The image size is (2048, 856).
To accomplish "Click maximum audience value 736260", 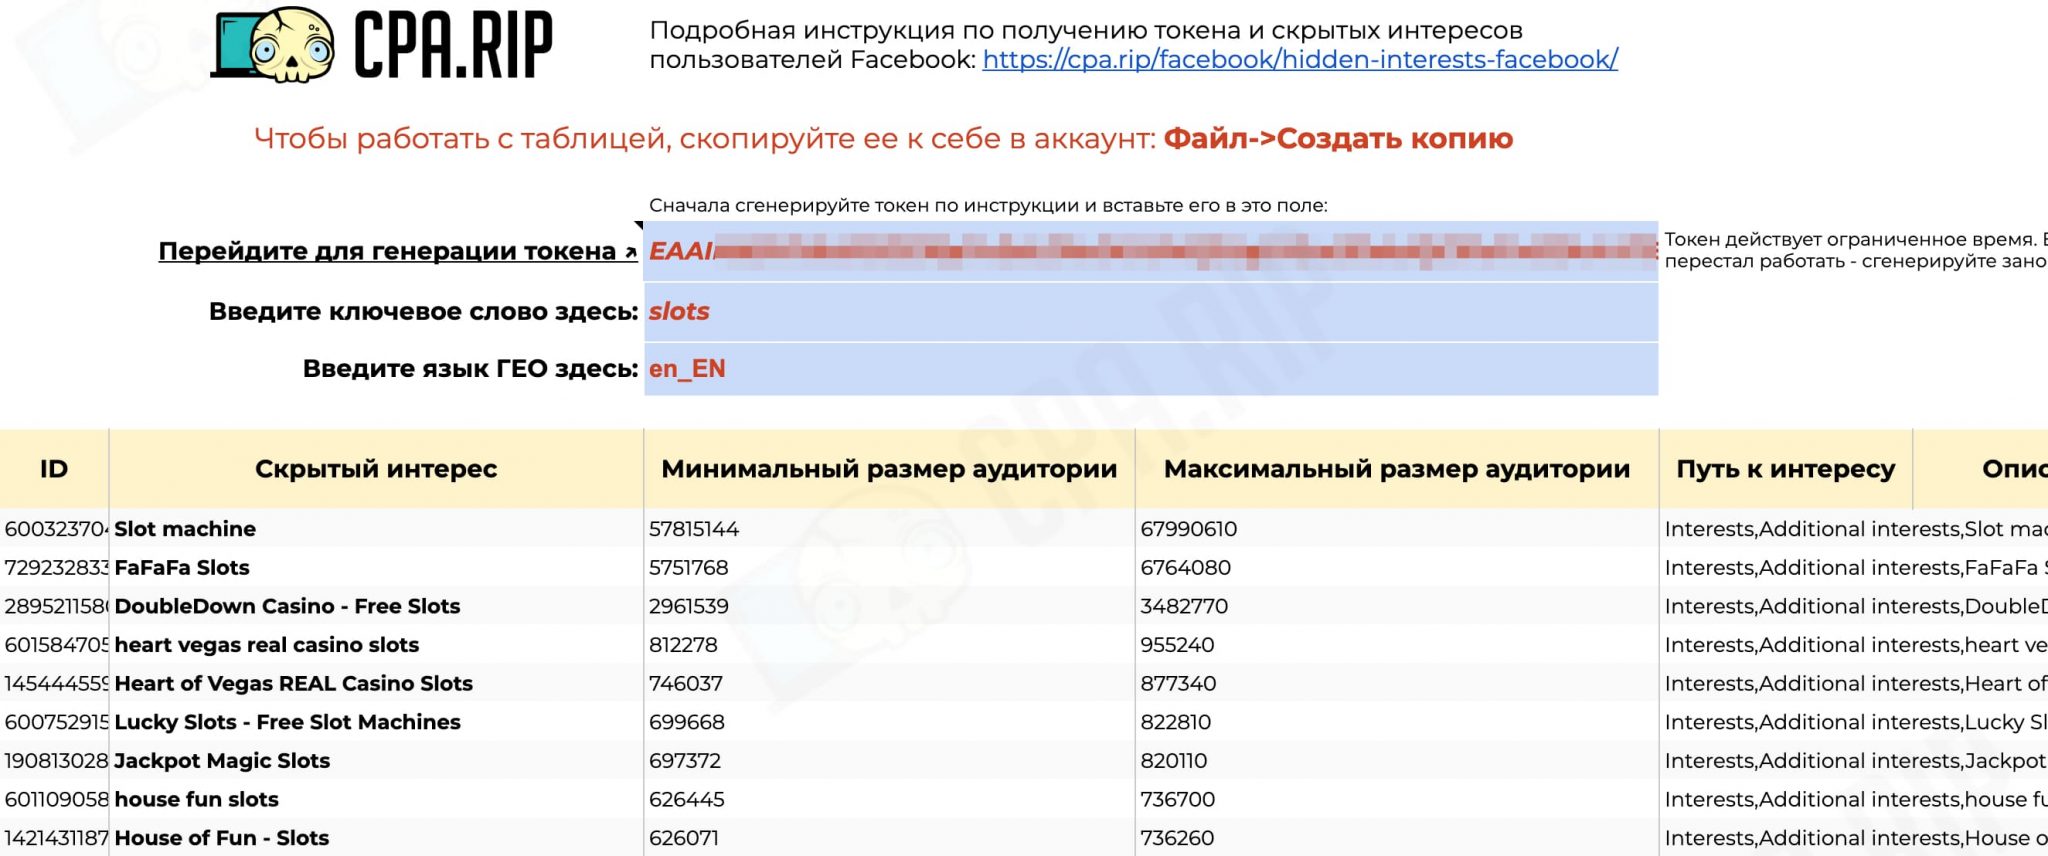I will click(x=1177, y=838).
